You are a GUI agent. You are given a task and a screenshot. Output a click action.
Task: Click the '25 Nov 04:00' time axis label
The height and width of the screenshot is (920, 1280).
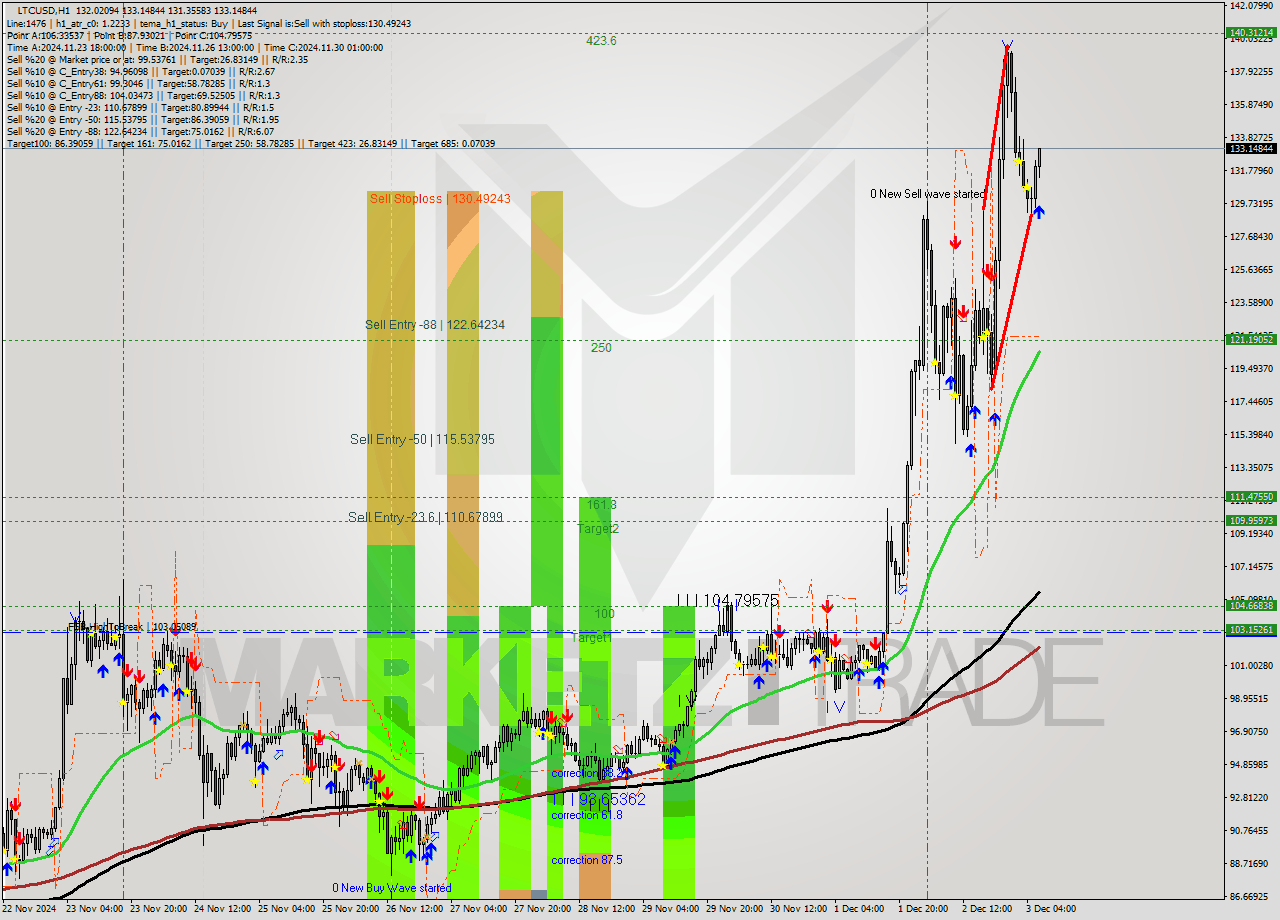point(285,909)
